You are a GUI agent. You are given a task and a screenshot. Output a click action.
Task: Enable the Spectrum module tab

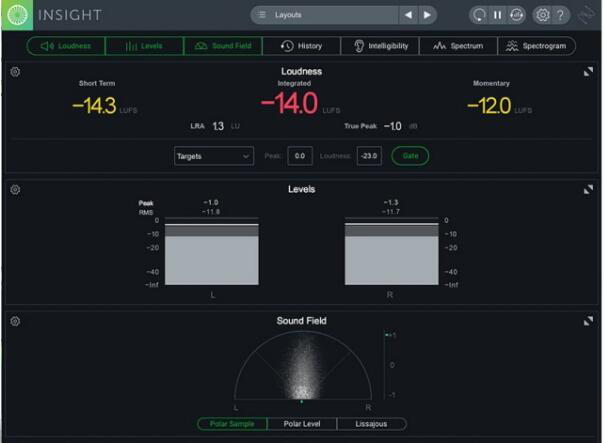click(458, 46)
